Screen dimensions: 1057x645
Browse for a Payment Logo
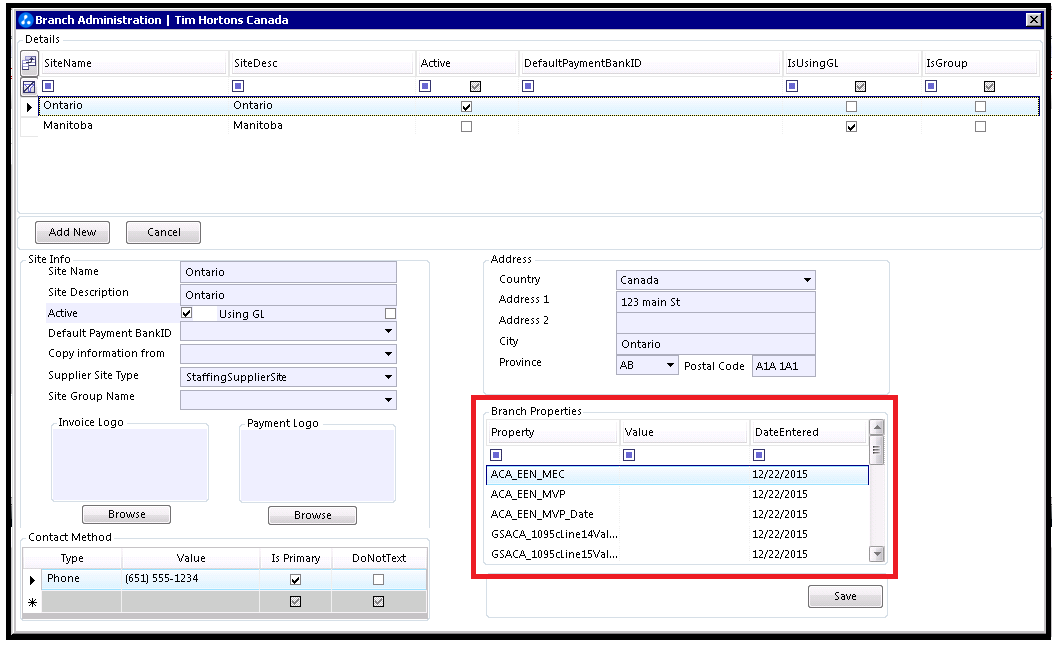point(312,515)
